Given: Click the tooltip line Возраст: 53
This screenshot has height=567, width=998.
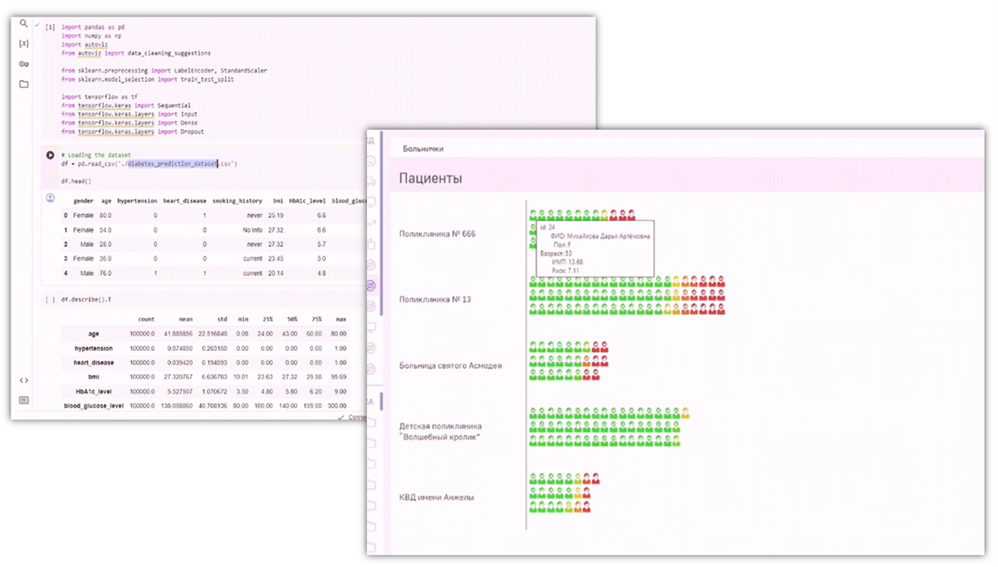Looking at the screenshot, I should [x=556, y=253].
